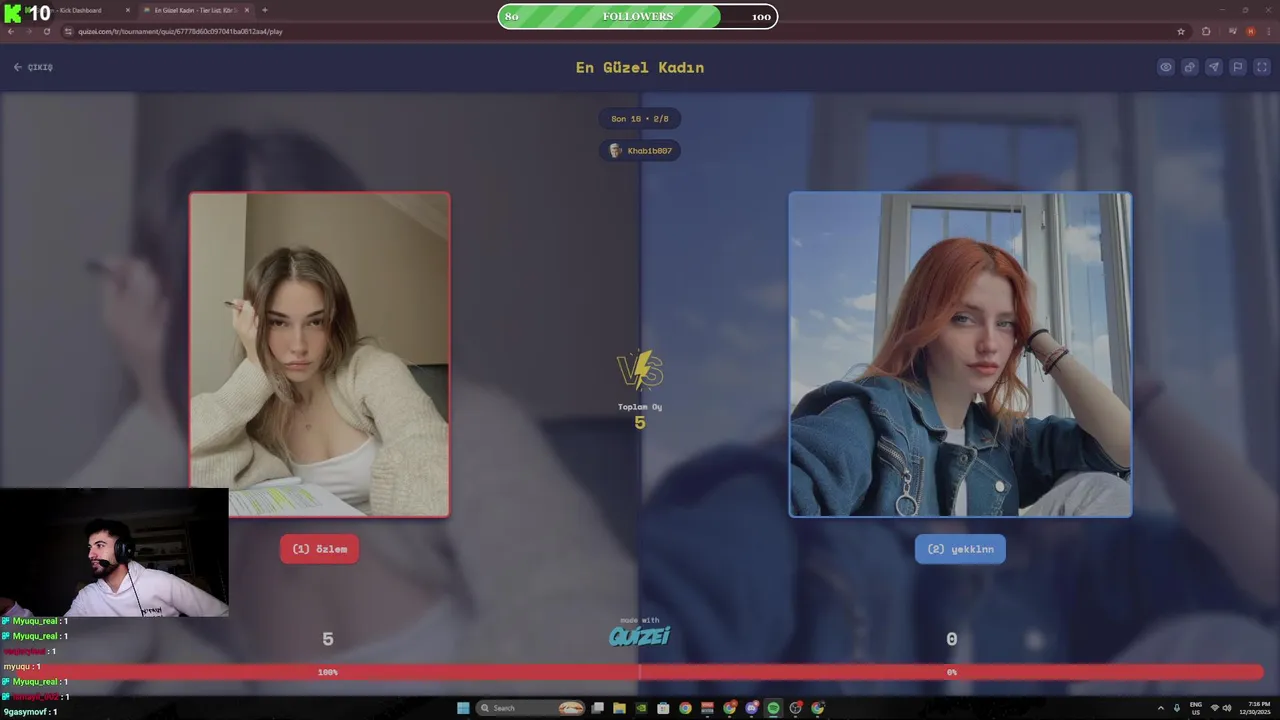Open the clock showing 7:16 PM
Image resolution: width=1280 pixels, height=720 pixels.
(x=1255, y=708)
